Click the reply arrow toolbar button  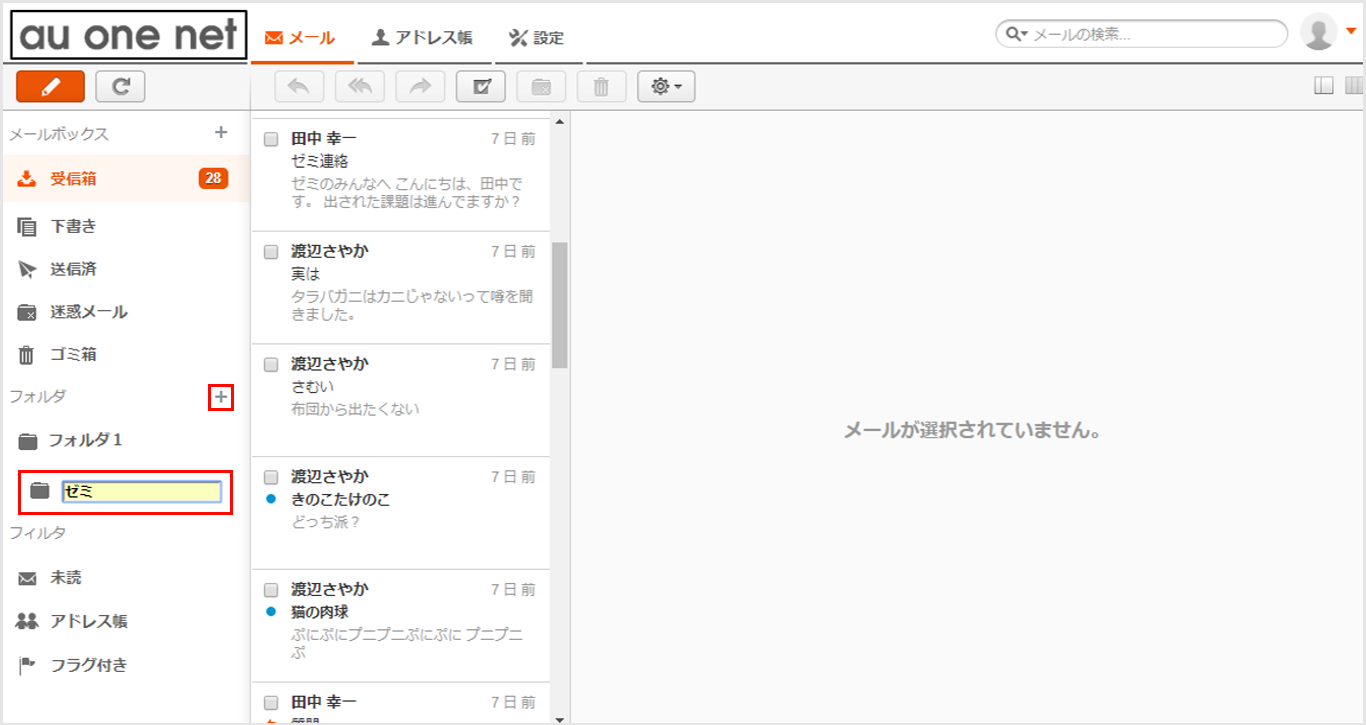(299, 87)
